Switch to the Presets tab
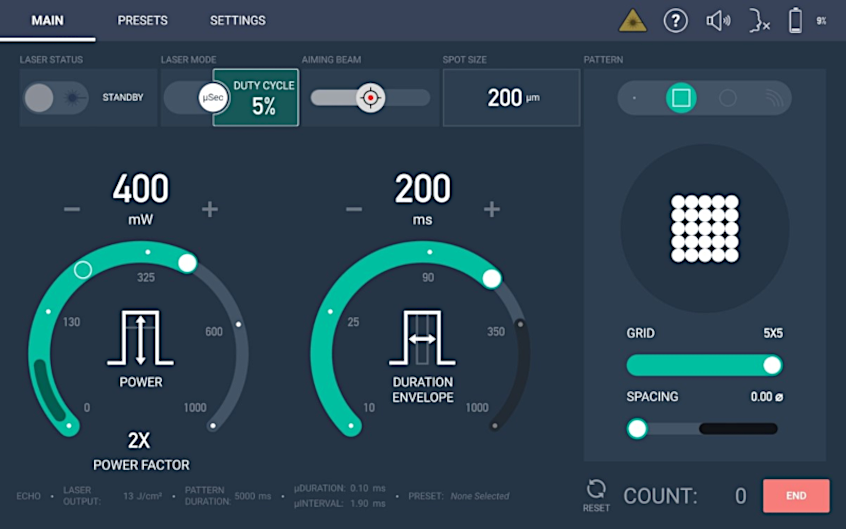 pyautogui.click(x=142, y=20)
